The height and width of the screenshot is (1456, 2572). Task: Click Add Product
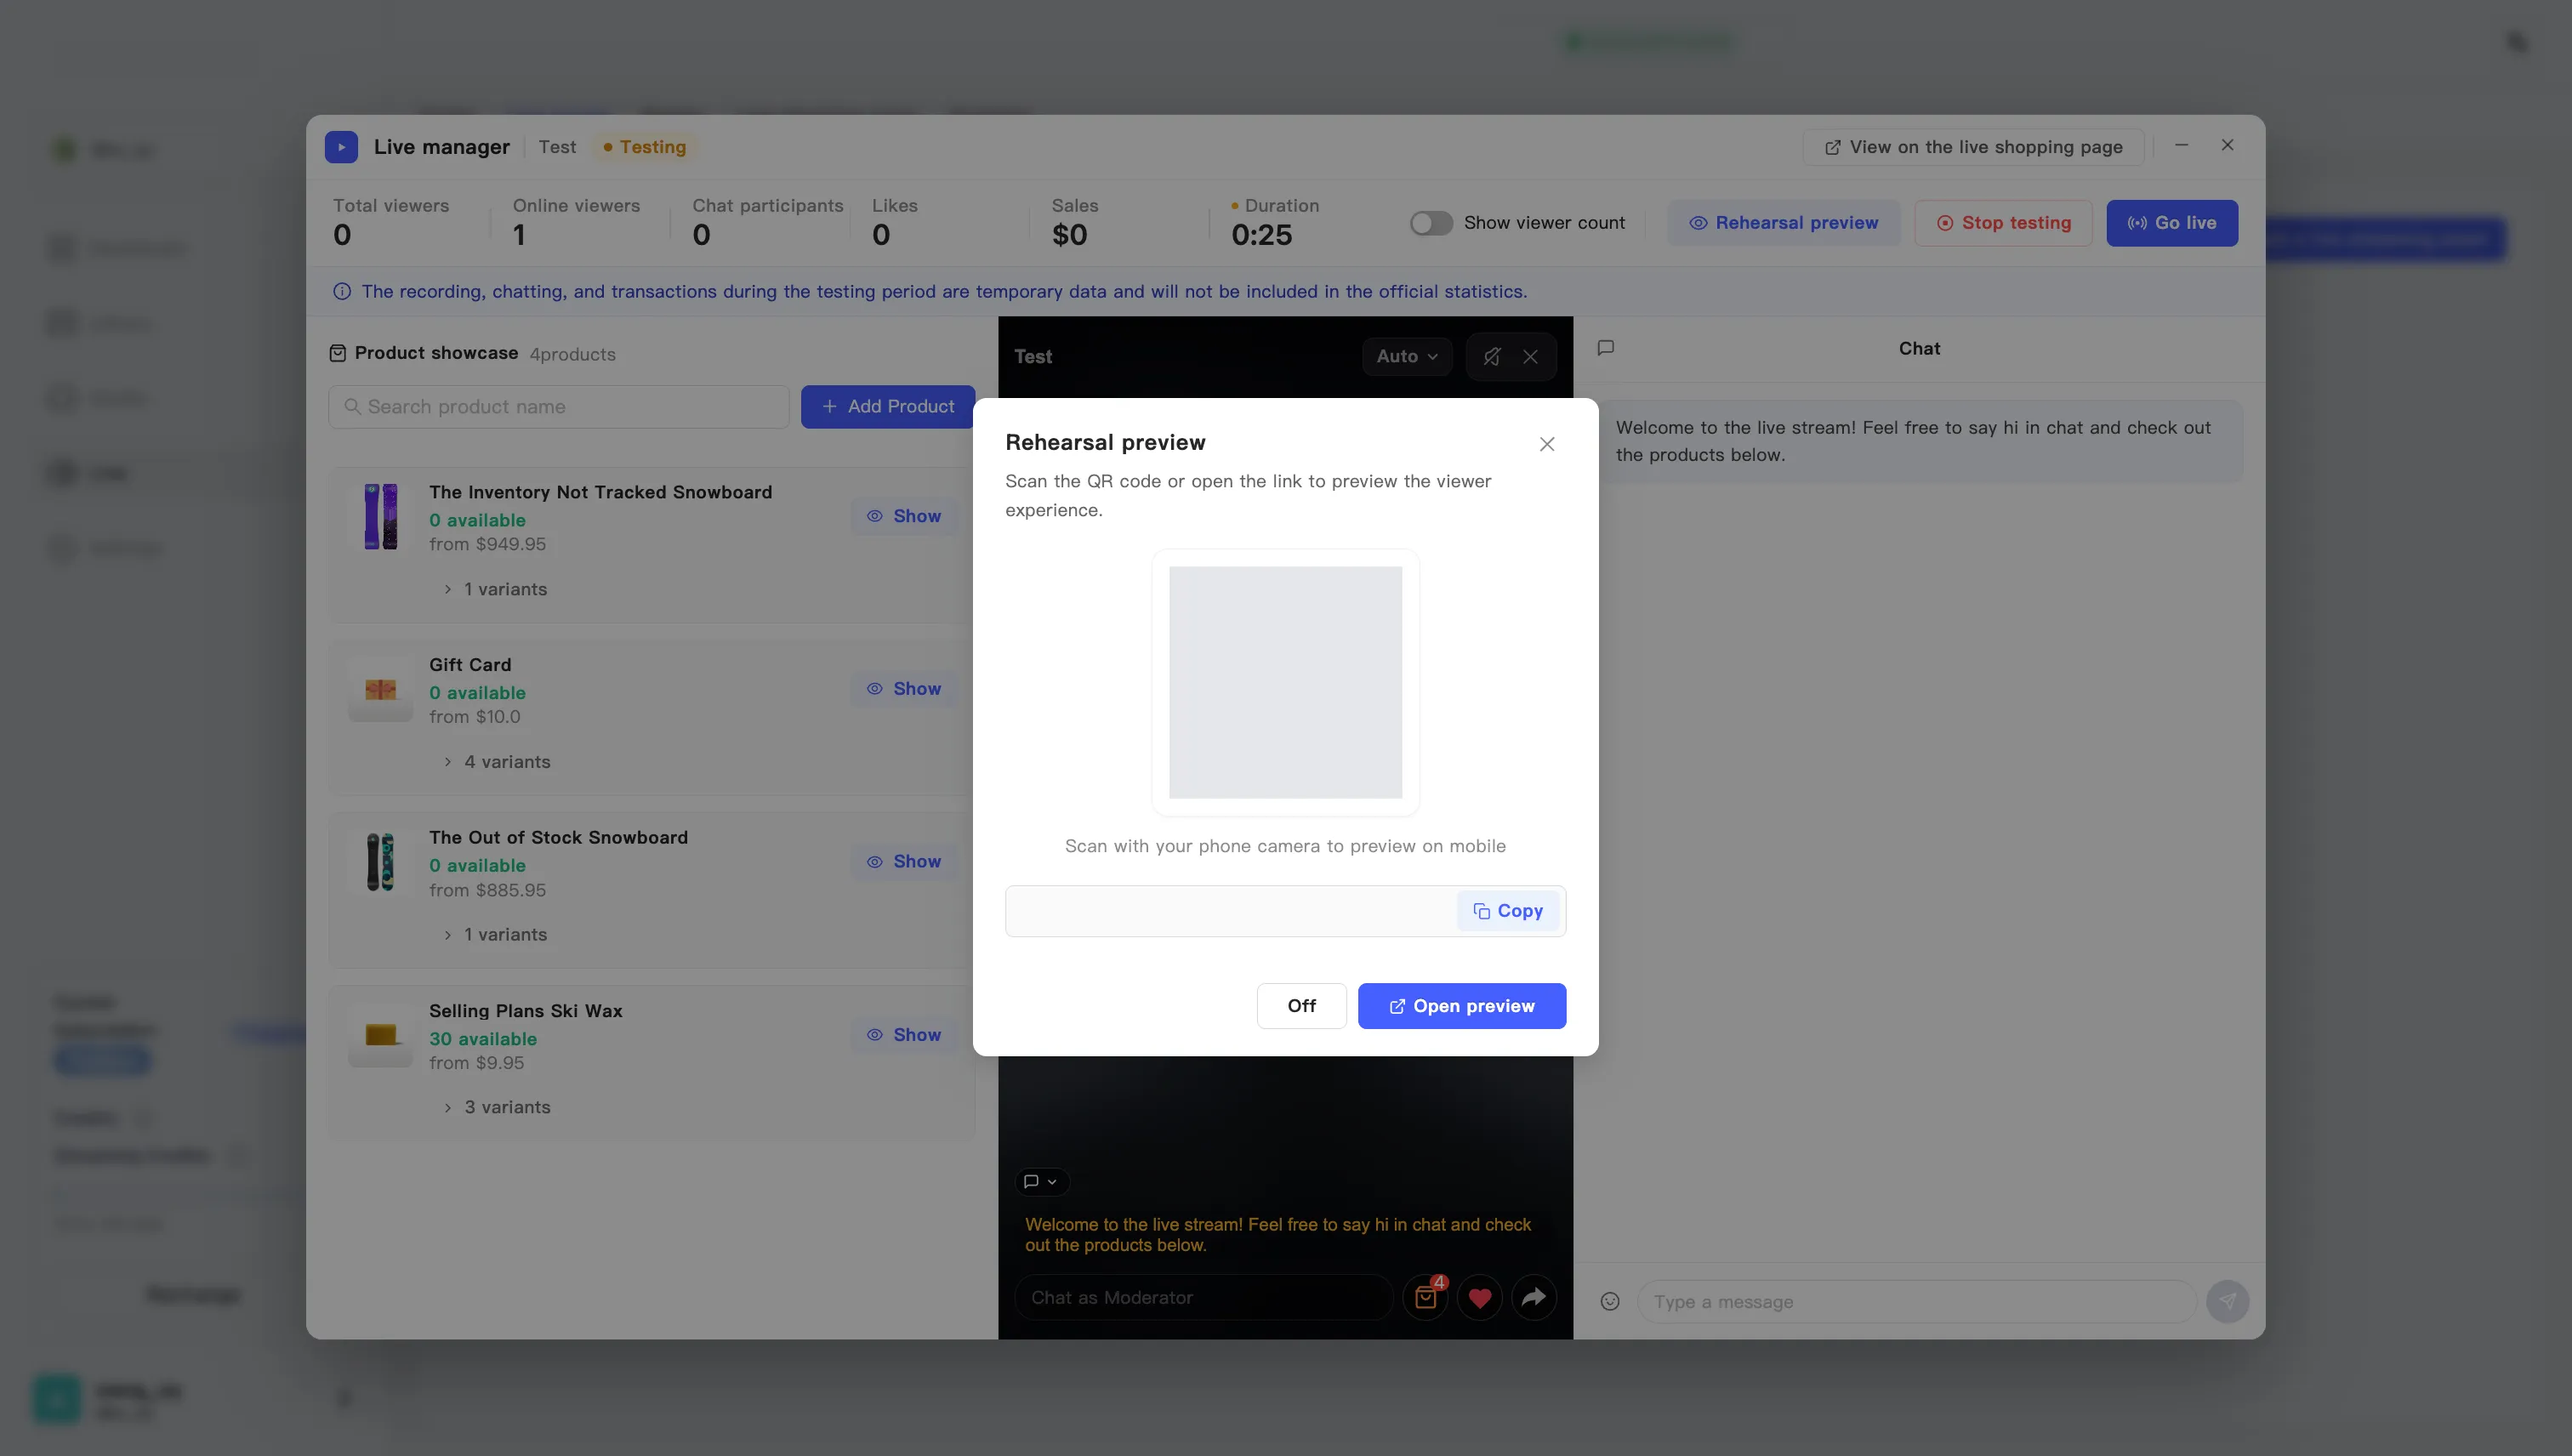(x=887, y=407)
